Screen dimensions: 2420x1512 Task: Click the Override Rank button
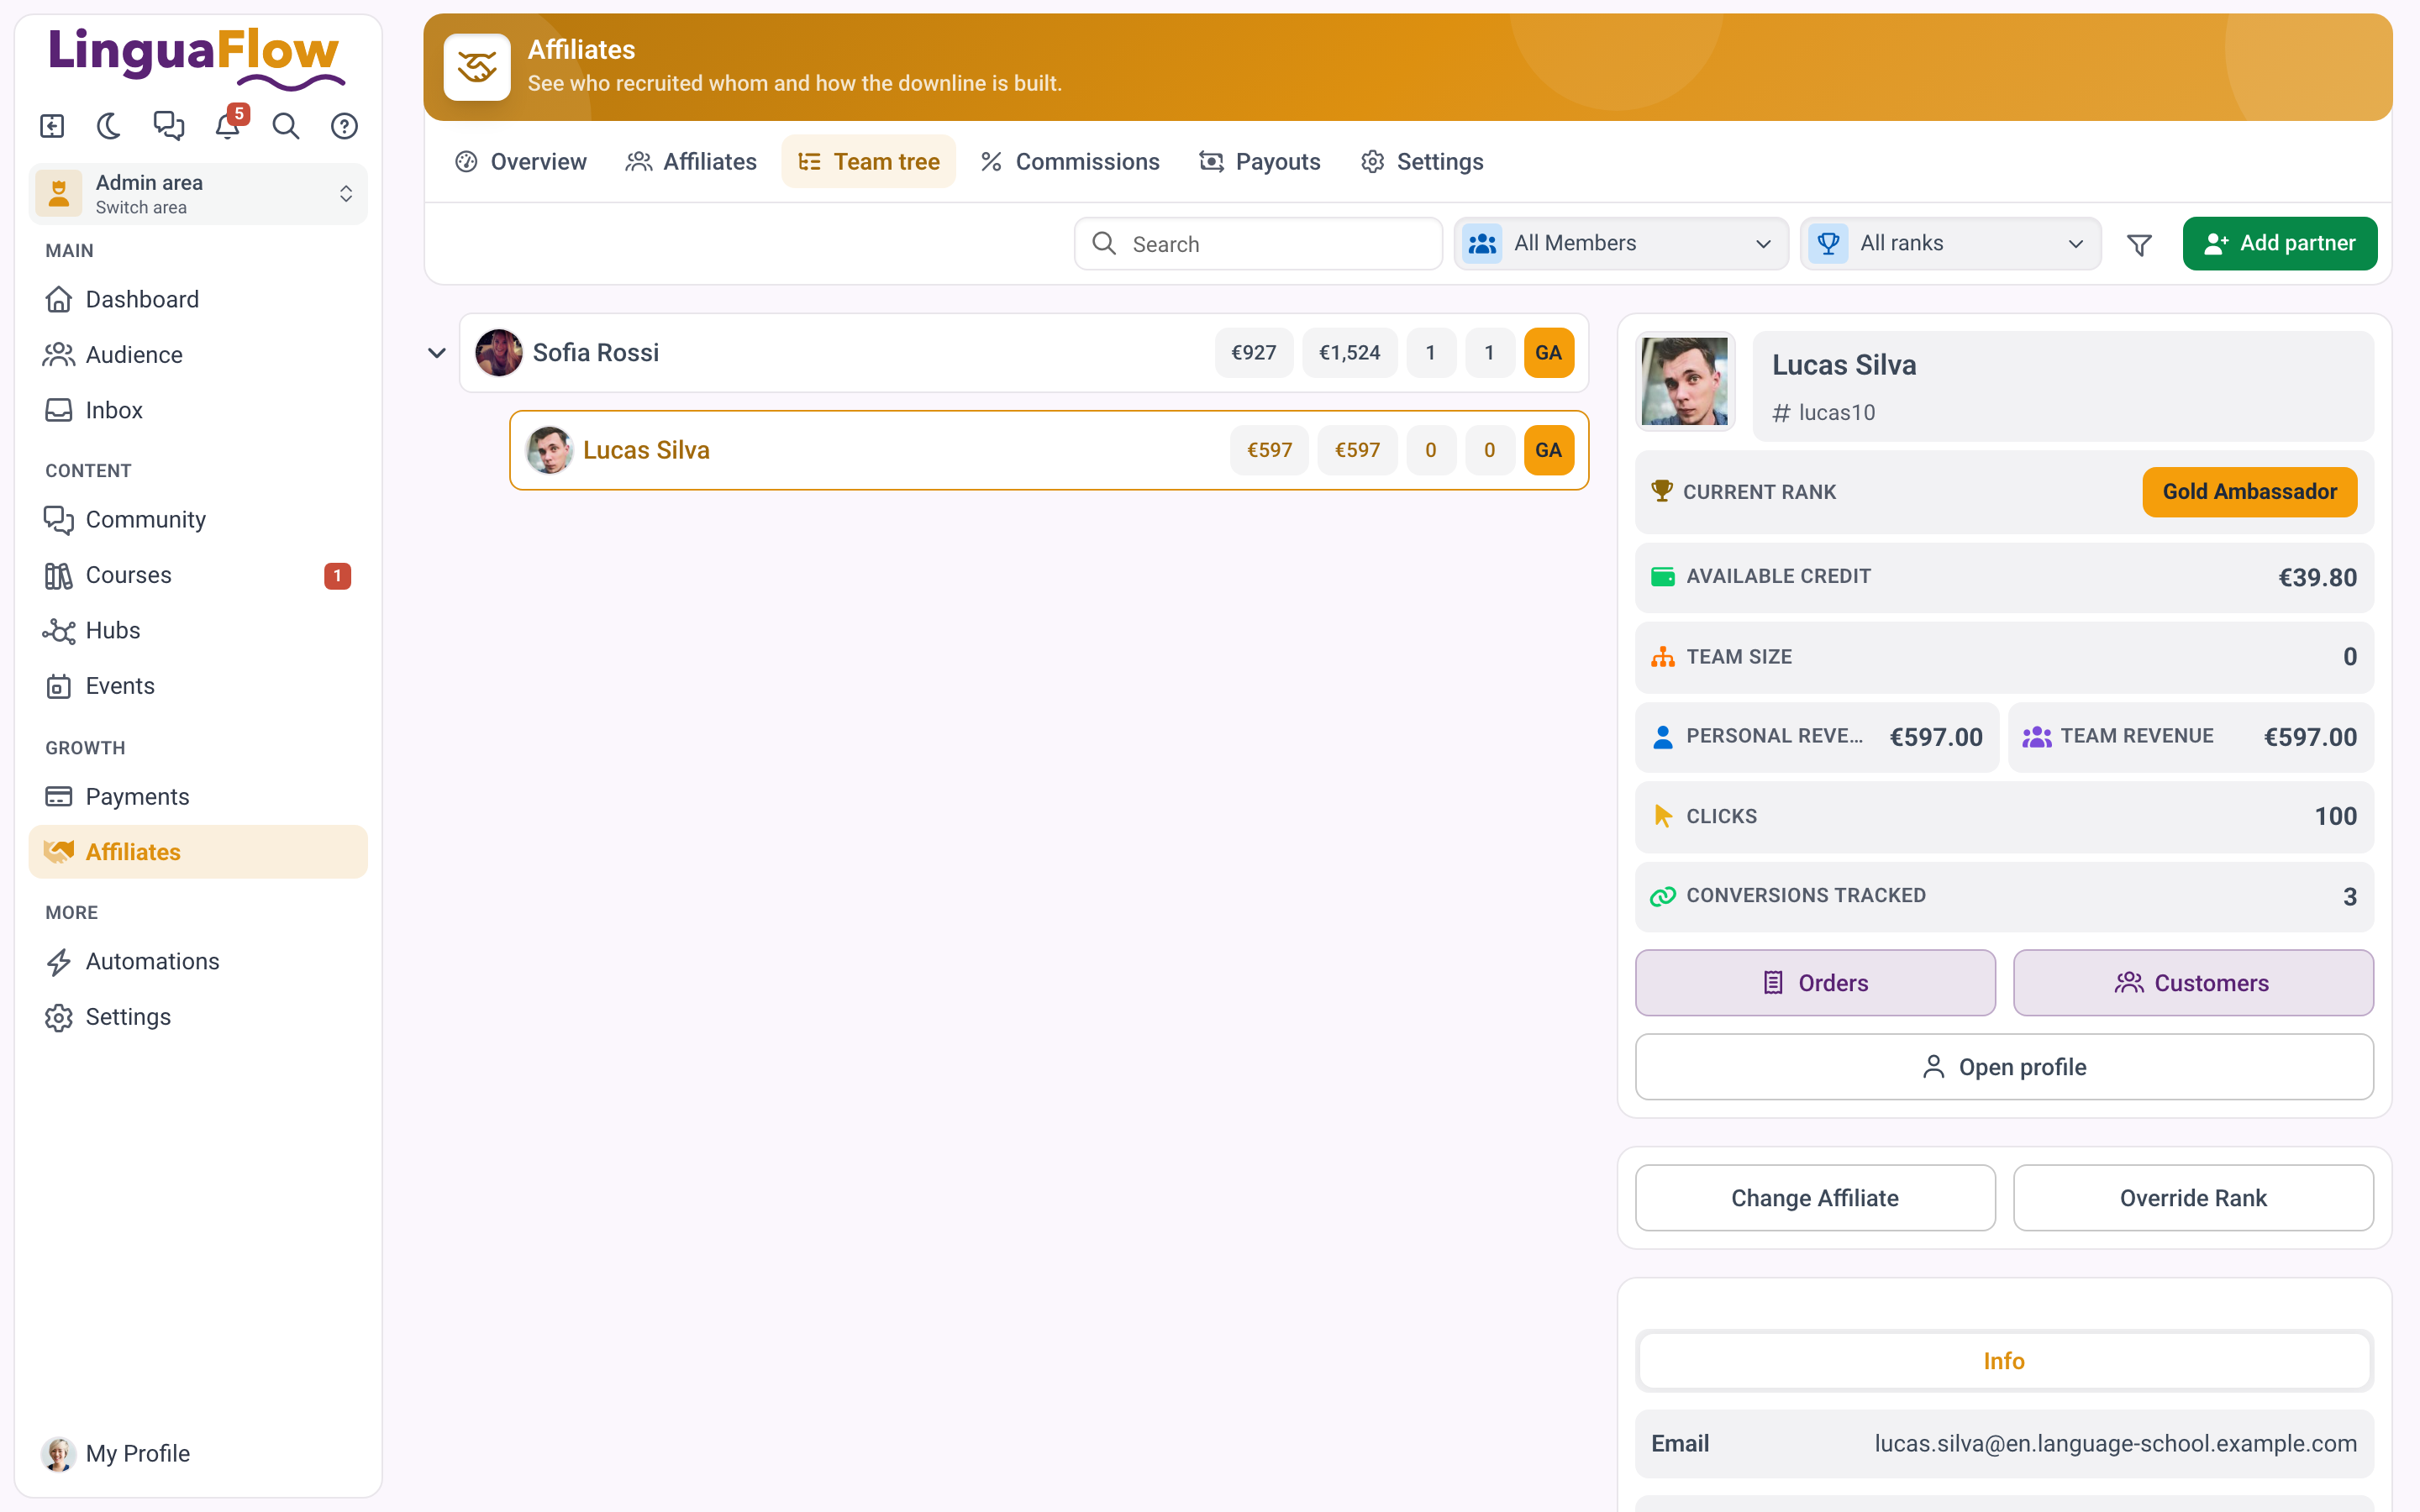(x=2193, y=1198)
